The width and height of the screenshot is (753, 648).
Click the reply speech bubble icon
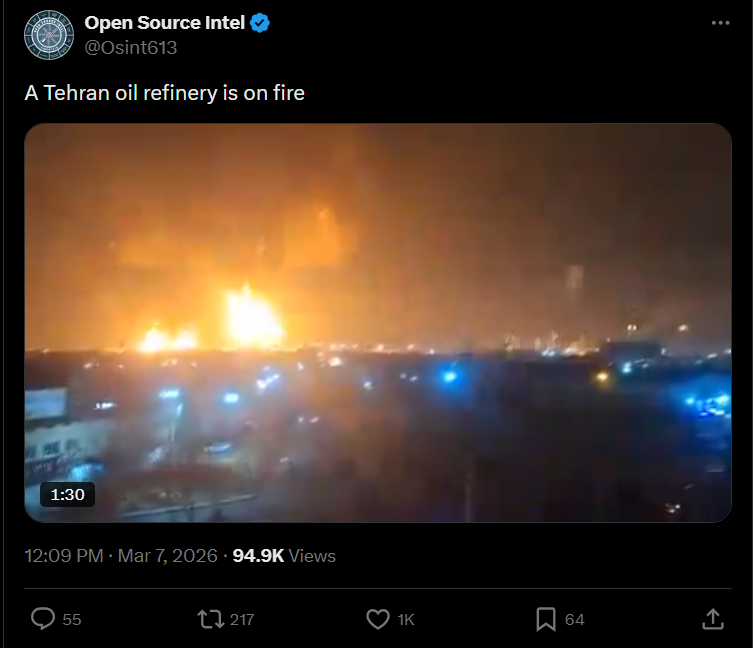[x=43, y=619]
